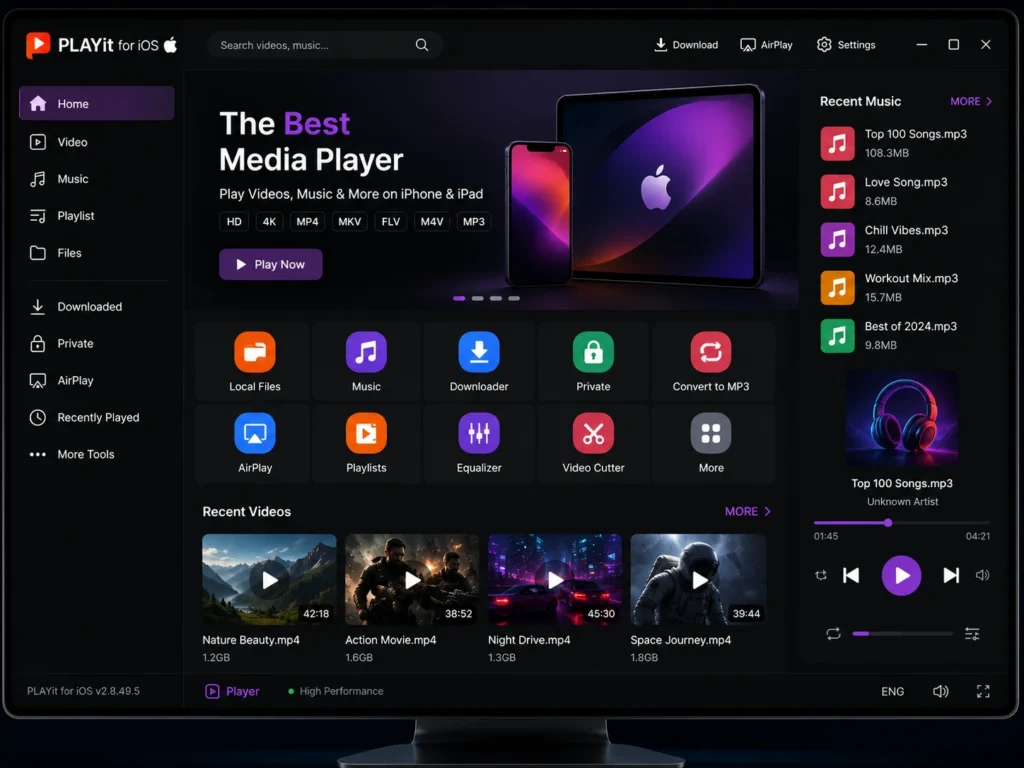Click the Chill Vibes.mp3 purple icon
The height and width of the screenshot is (768, 1024).
point(837,240)
